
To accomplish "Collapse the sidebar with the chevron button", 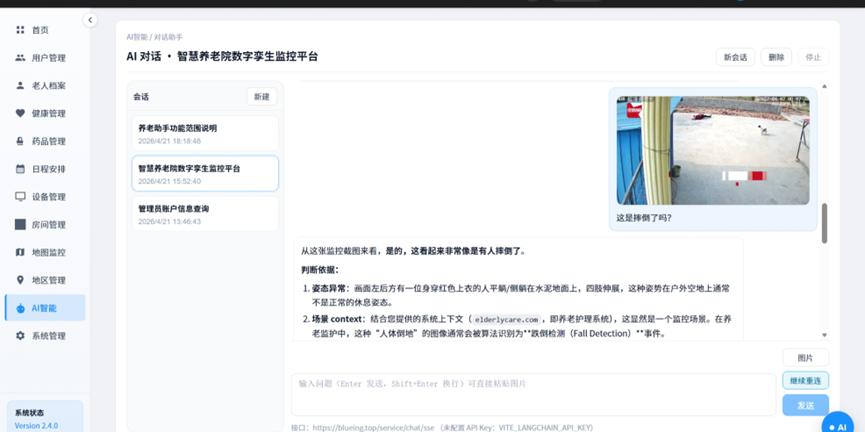I will (90, 20).
